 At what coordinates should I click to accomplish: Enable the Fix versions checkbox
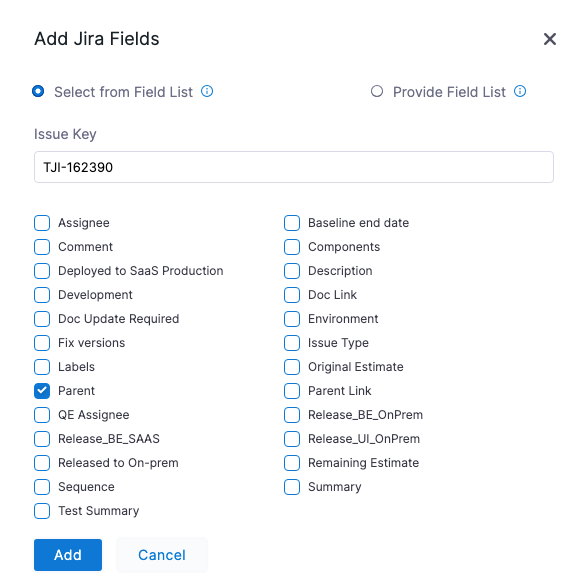click(42, 343)
